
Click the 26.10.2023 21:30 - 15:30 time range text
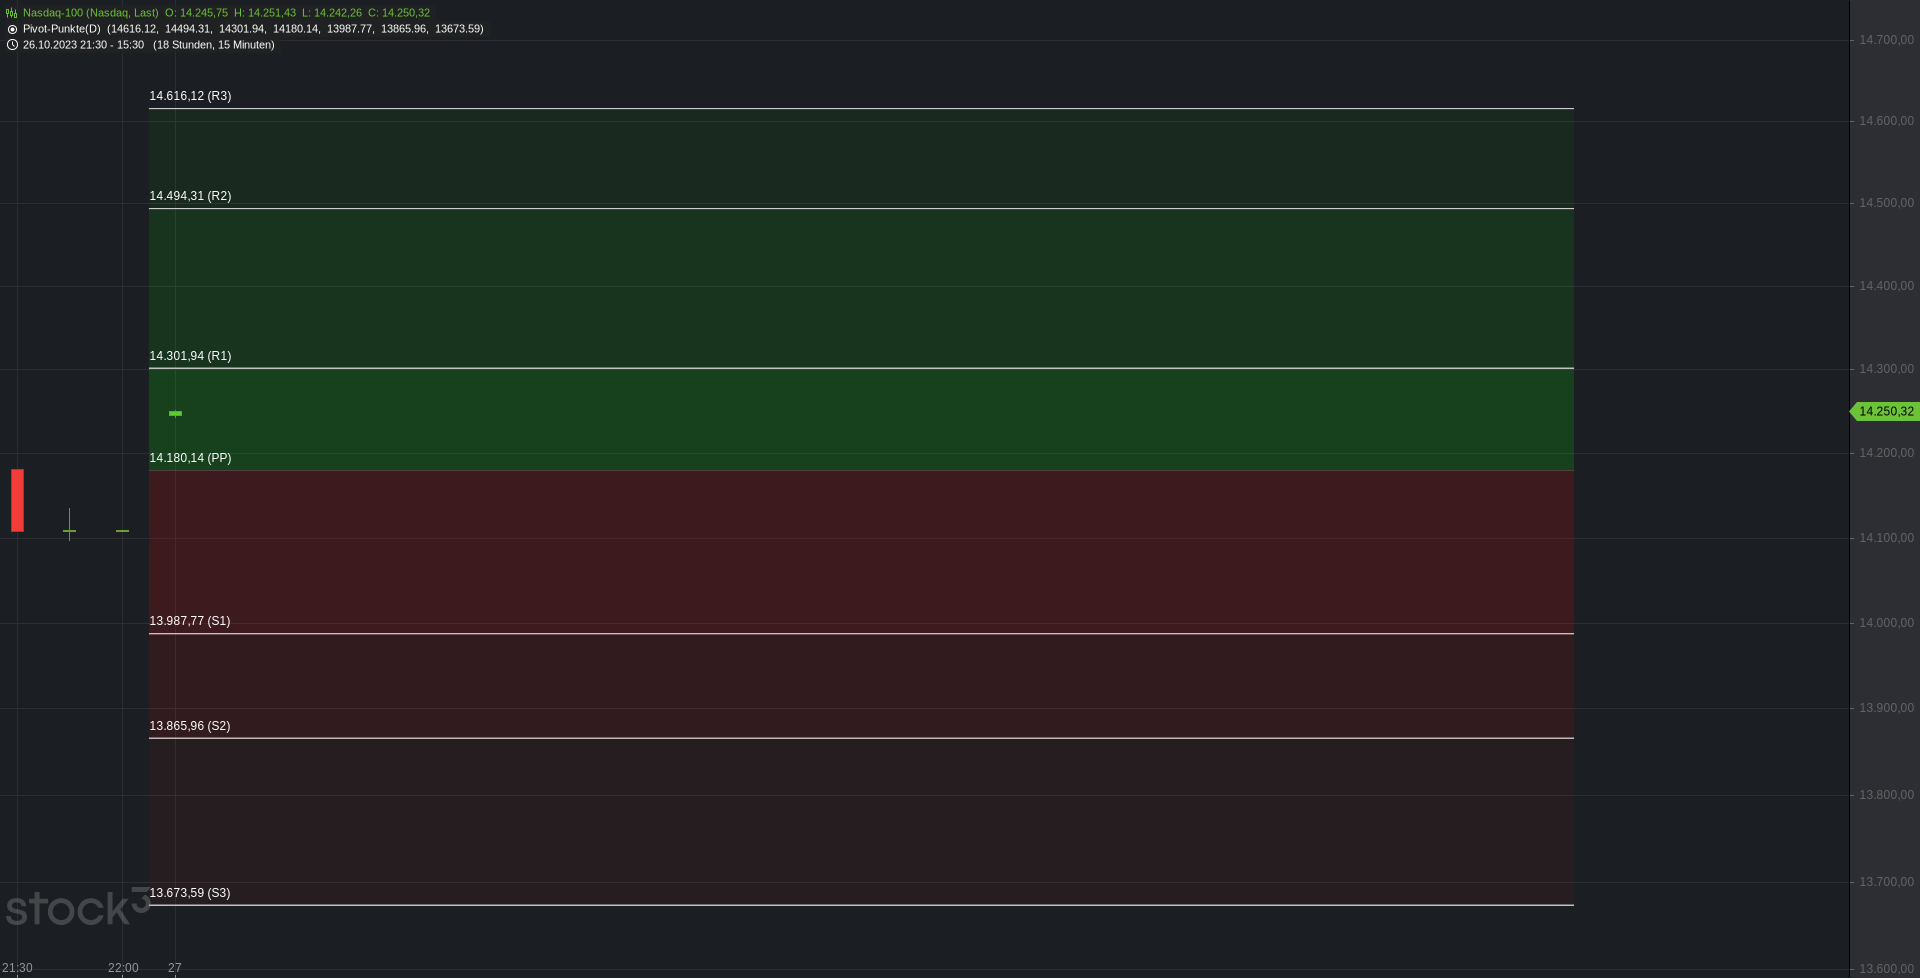click(83, 45)
